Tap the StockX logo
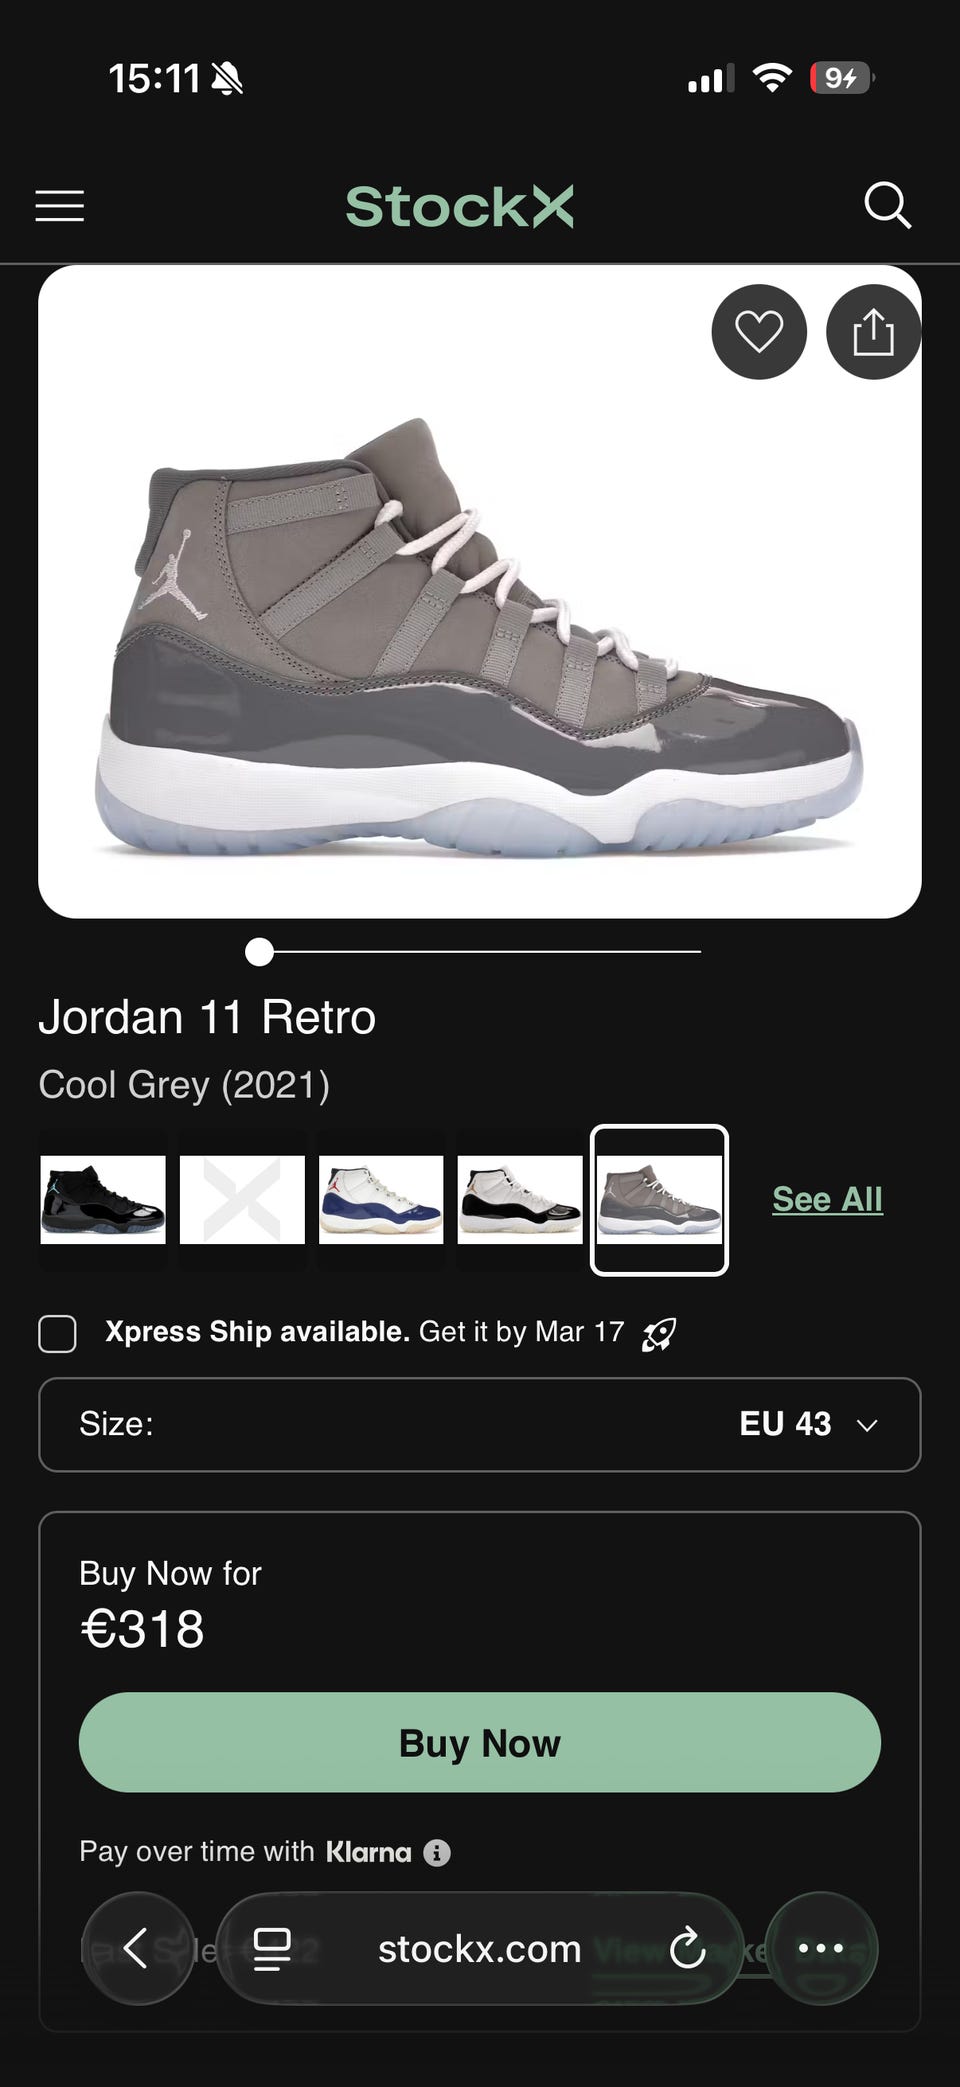The height and width of the screenshot is (2087, 960). pyautogui.click(x=460, y=206)
